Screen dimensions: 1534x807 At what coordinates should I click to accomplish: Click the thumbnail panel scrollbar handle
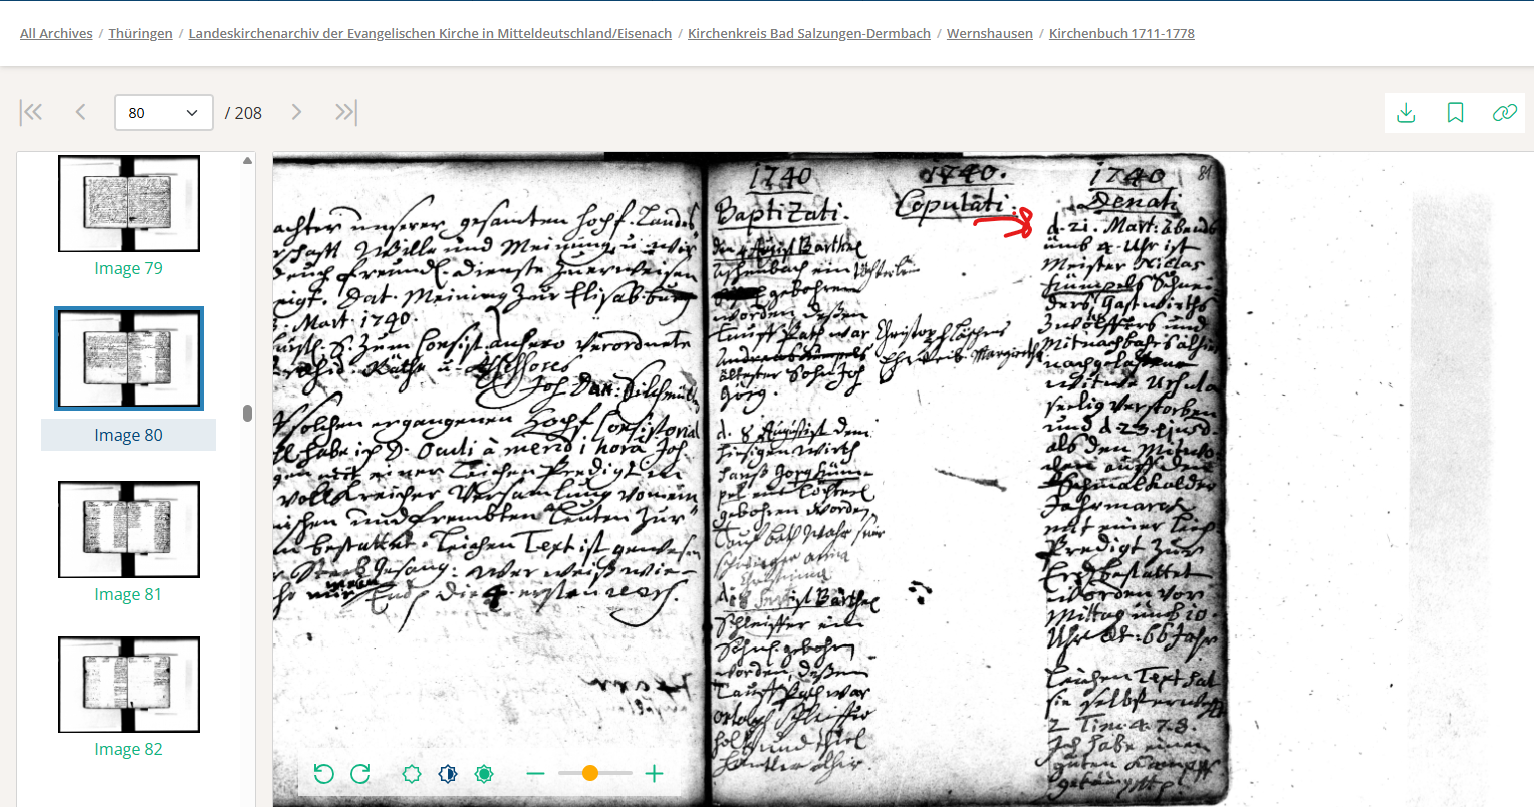click(247, 413)
